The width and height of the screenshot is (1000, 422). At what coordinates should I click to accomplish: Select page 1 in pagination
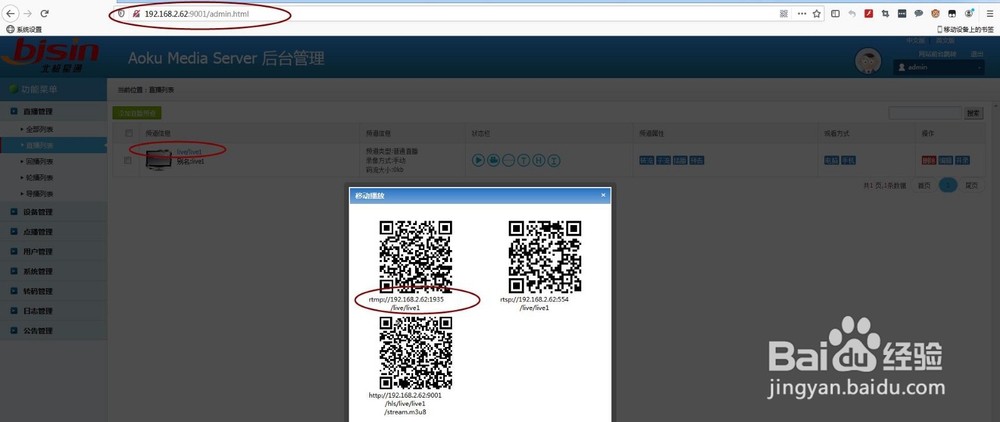pos(948,186)
